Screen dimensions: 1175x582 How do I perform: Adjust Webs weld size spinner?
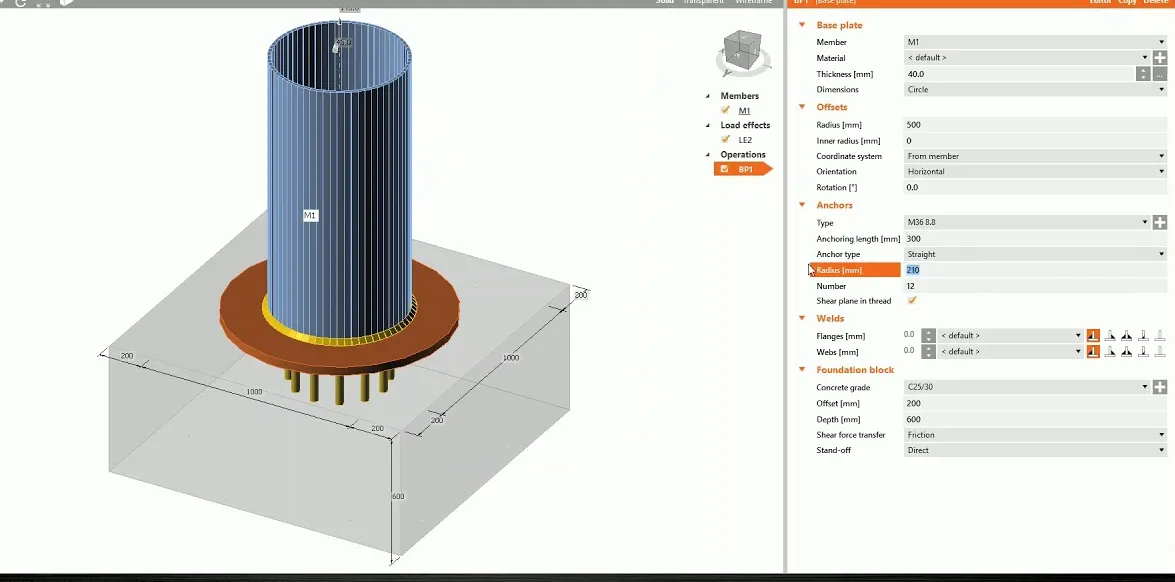928,351
